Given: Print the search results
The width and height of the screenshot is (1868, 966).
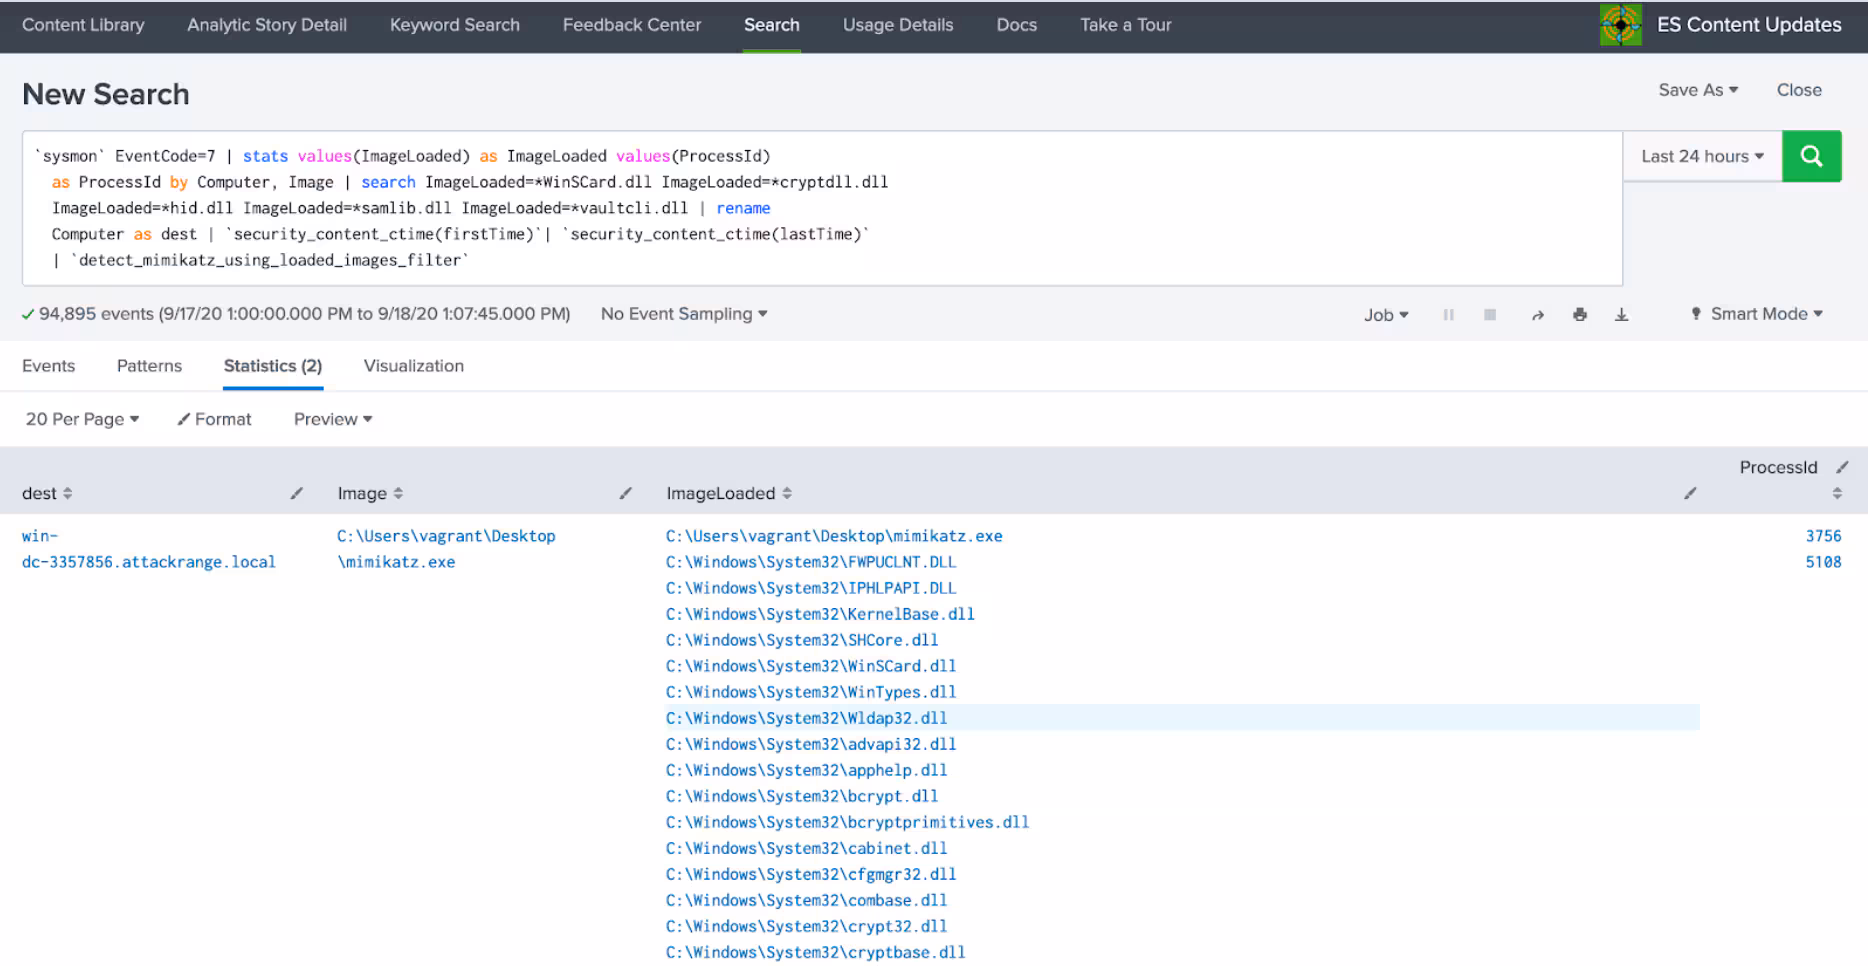Looking at the screenshot, I should pyautogui.click(x=1580, y=315).
